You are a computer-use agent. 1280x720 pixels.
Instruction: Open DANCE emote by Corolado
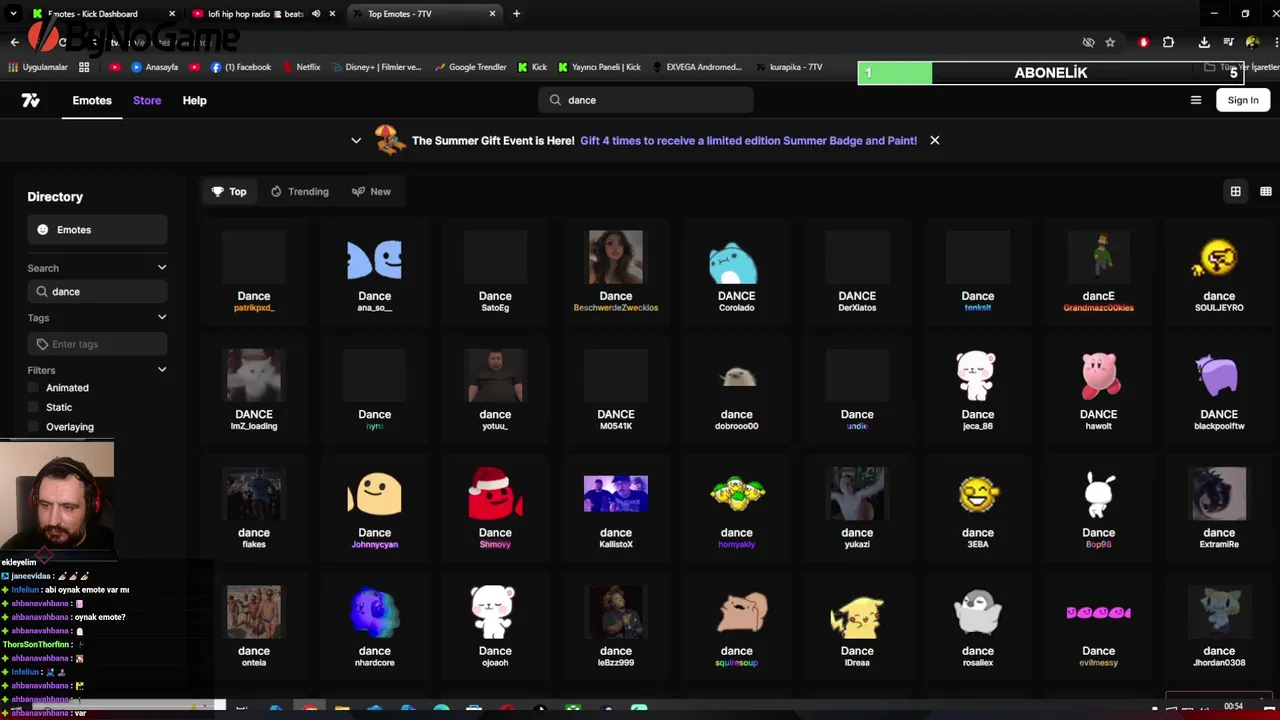737,271
